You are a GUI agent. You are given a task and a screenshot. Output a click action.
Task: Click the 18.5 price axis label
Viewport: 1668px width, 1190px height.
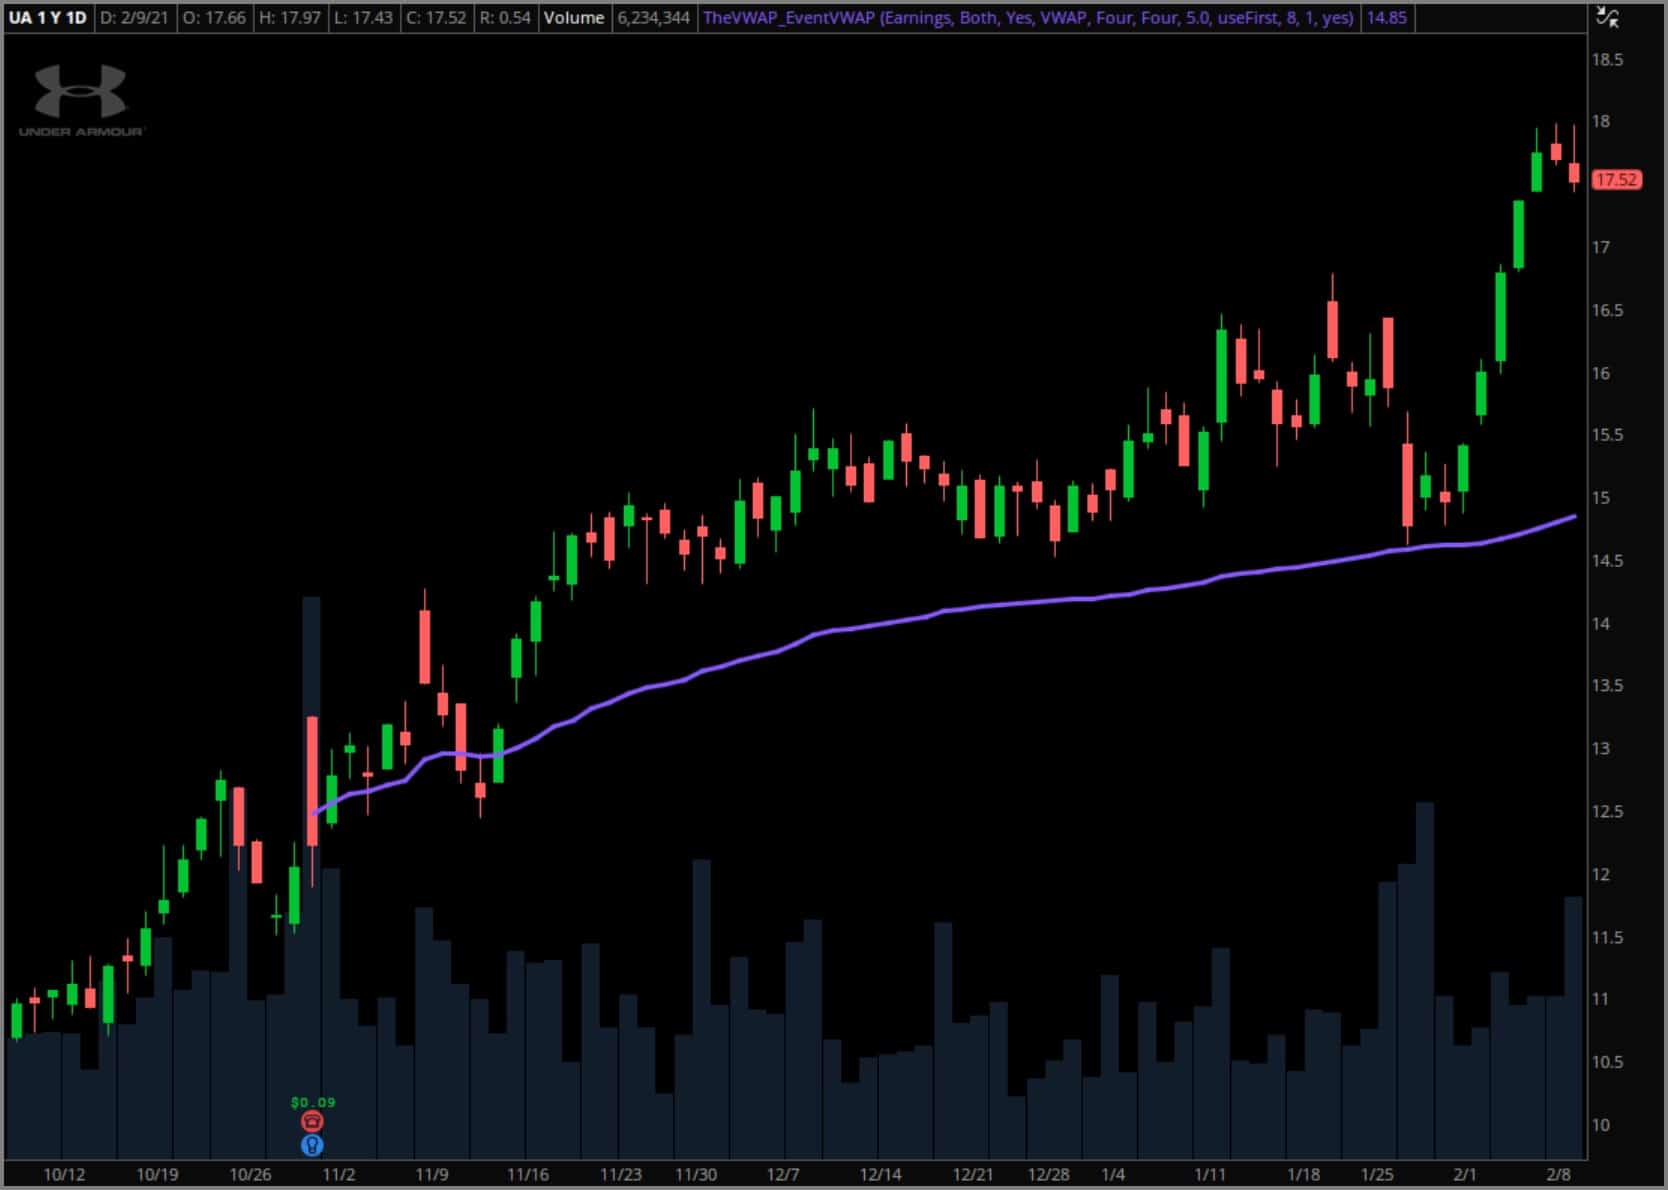(1607, 60)
